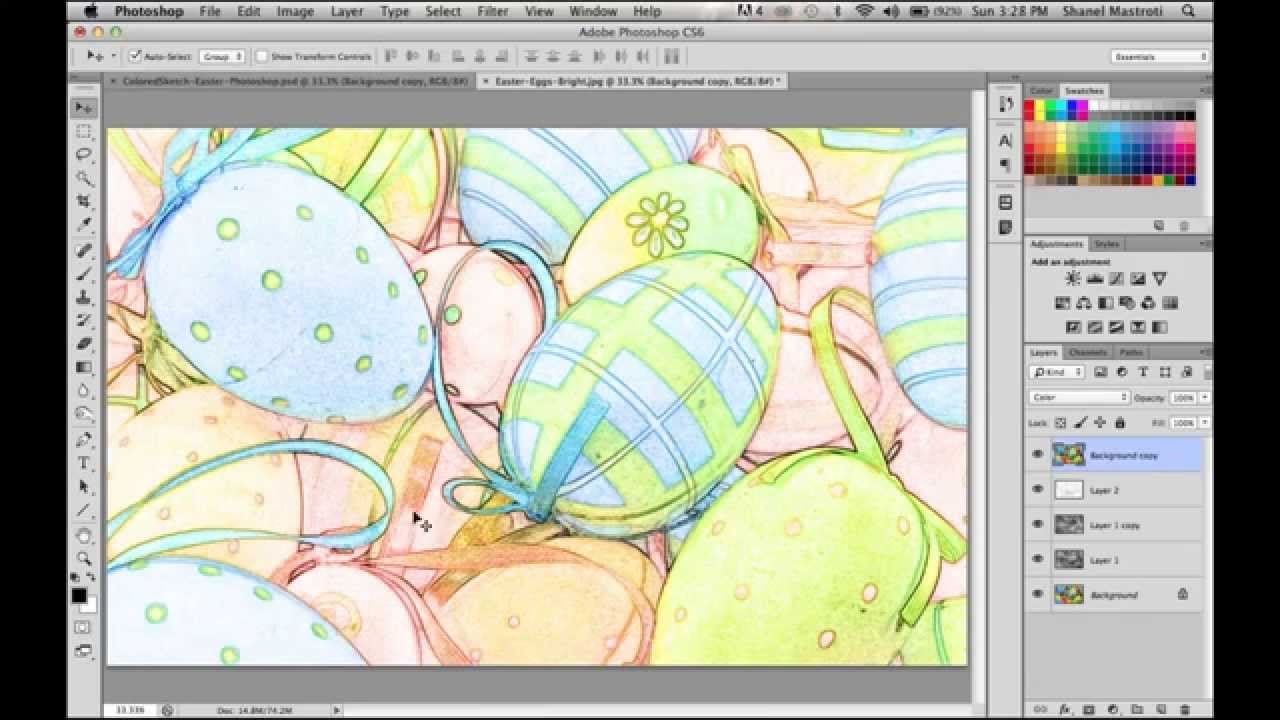1280x720 pixels.
Task: Select the Gradient tool
Action: pyautogui.click(x=84, y=367)
